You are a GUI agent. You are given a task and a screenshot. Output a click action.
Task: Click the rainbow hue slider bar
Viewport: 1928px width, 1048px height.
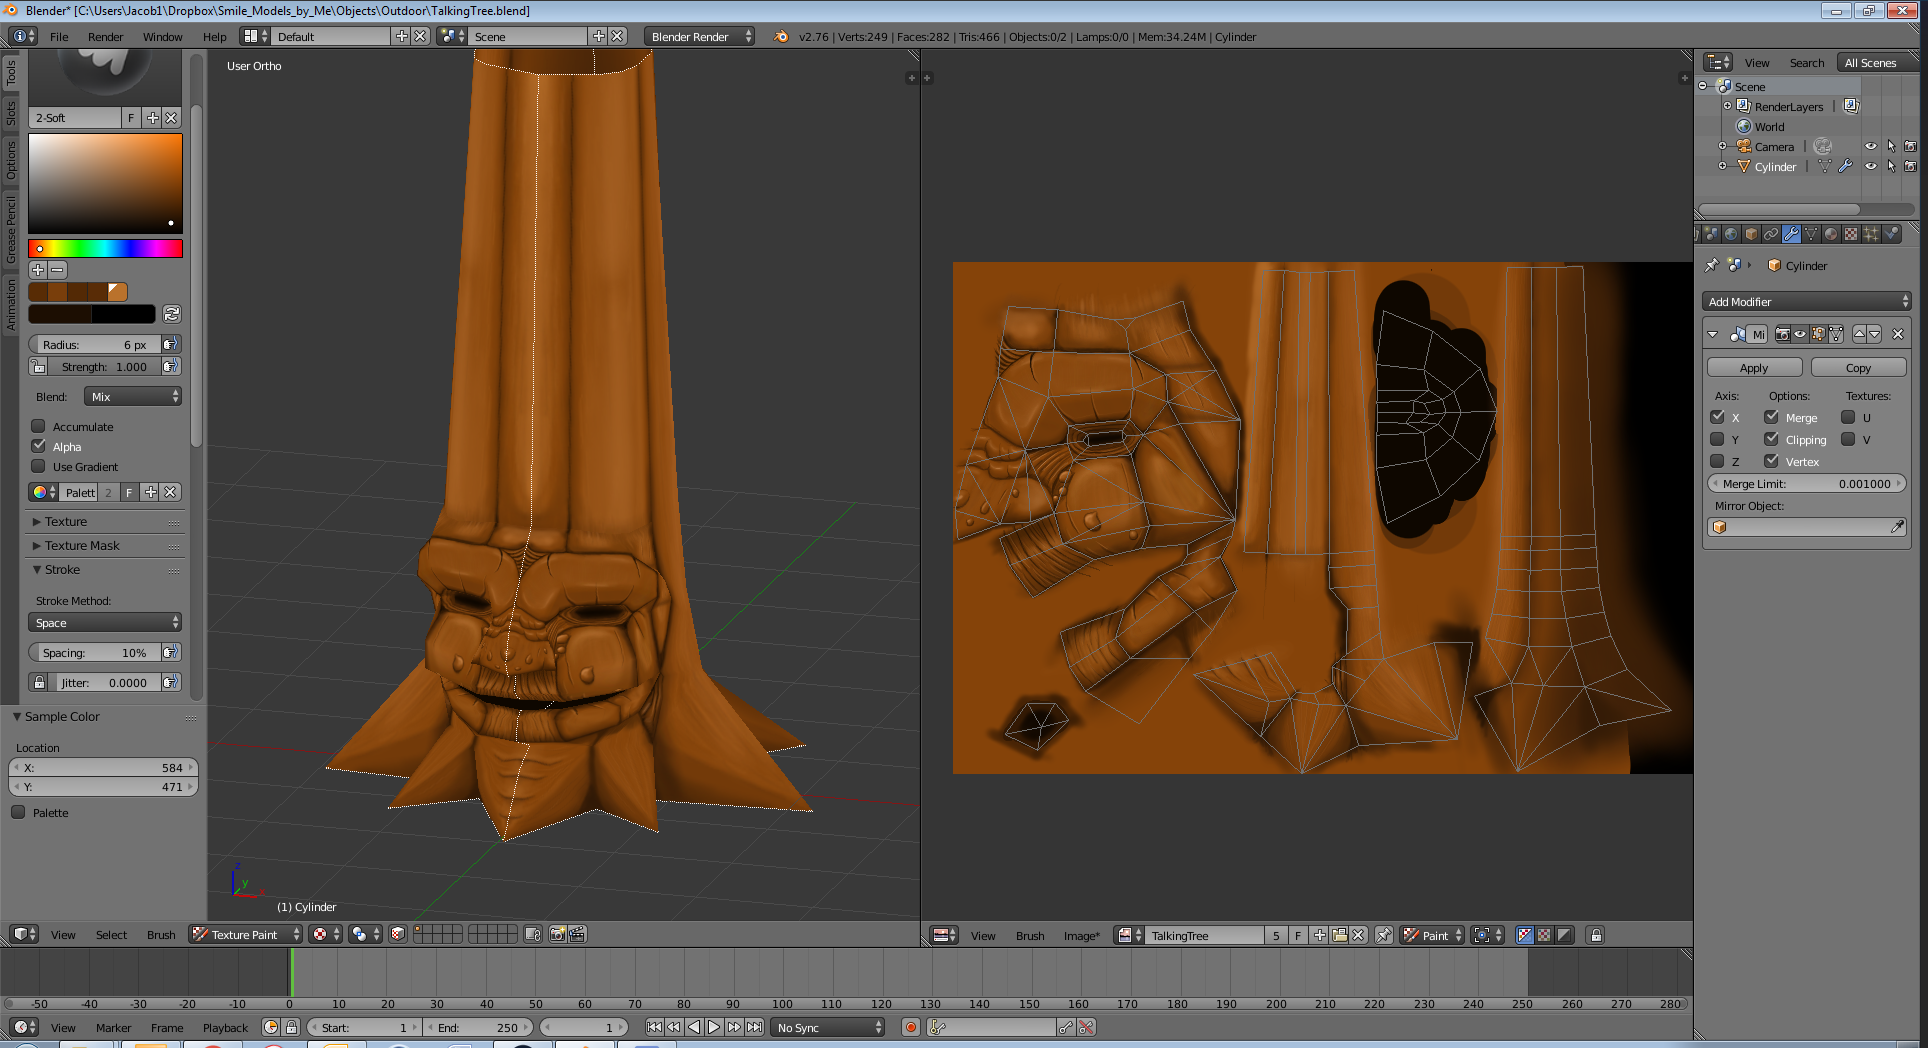105,249
